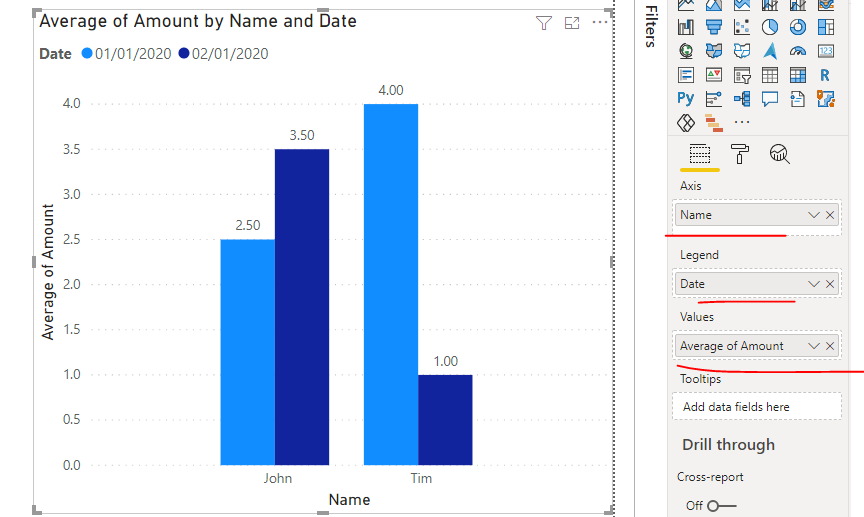Choose the R script visual
Screen dimensions: 864x517
point(825,75)
